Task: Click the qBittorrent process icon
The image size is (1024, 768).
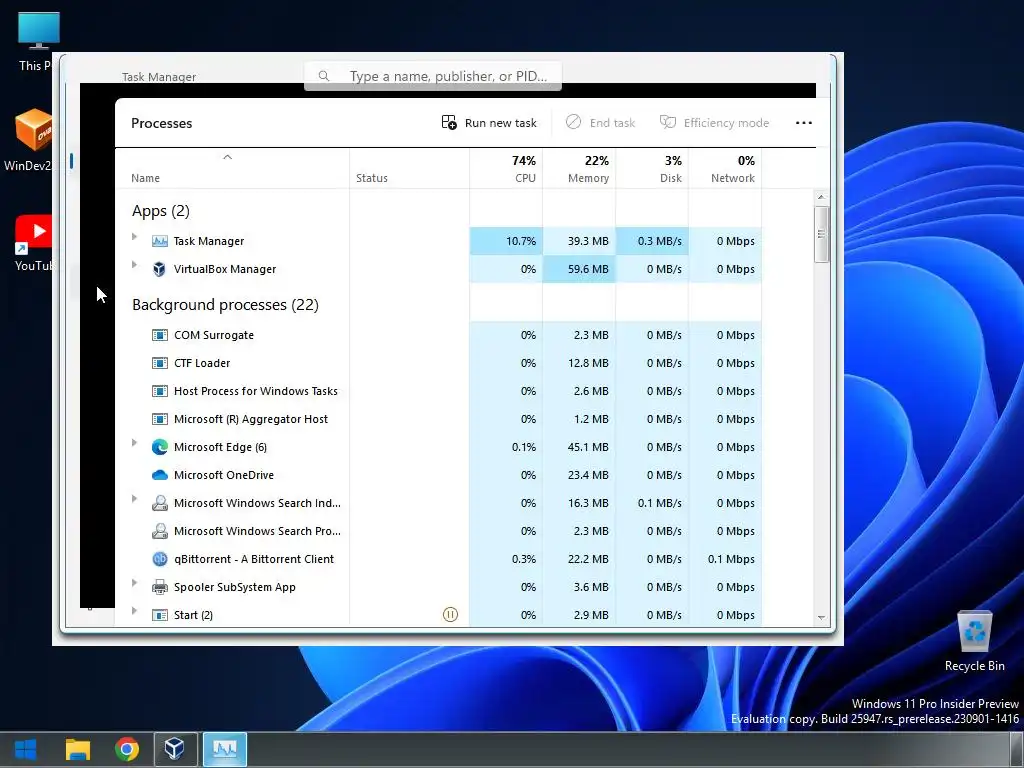Action: click(160, 559)
